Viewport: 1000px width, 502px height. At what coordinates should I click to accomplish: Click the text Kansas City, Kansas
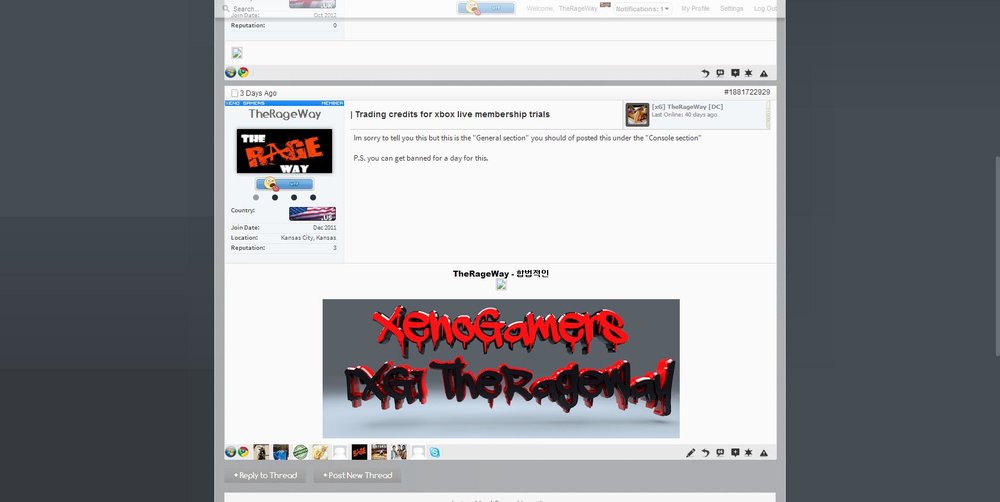(308, 238)
